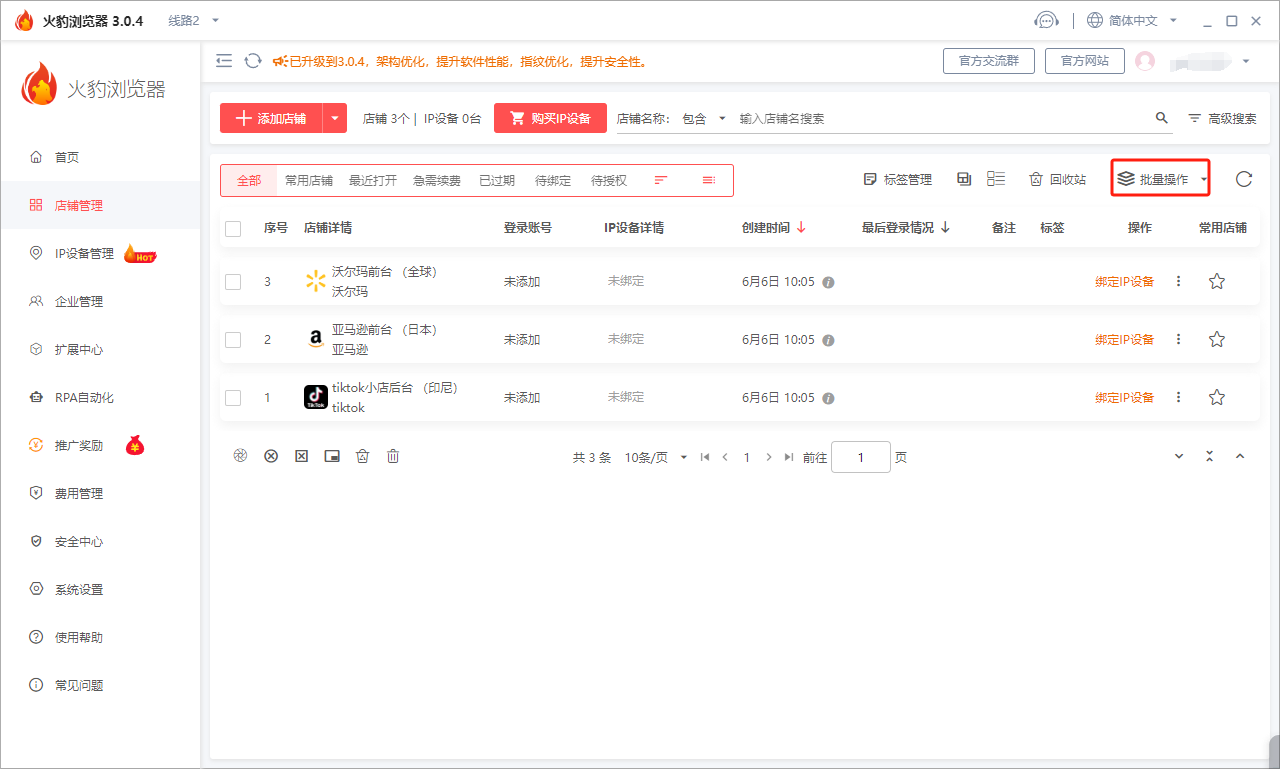
Task: Switch to the 已过期 filter tab
Action: click(x=496, y=181)
